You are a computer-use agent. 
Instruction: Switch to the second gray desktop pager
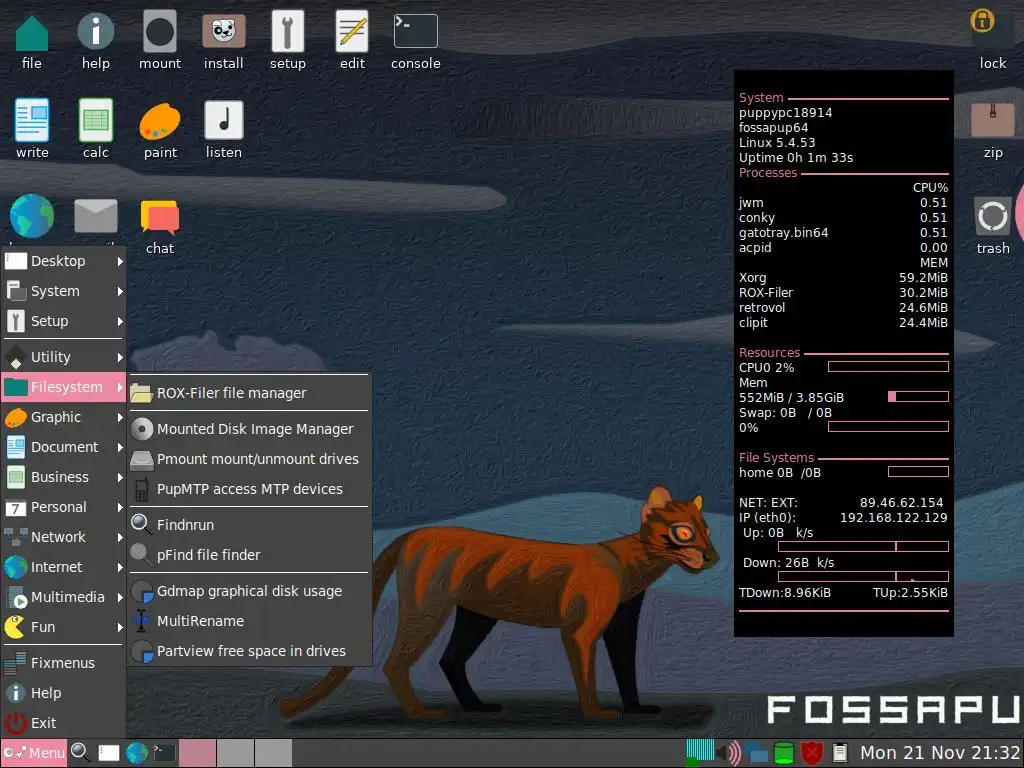(235, 754)
